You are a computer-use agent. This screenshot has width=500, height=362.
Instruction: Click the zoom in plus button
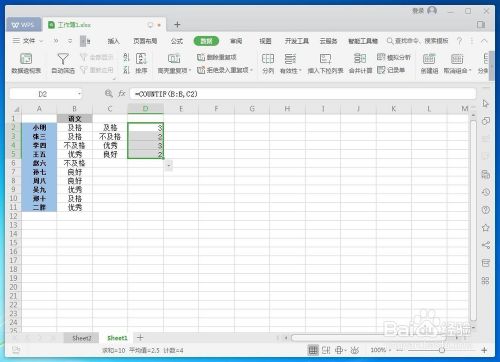tap(484, 350)
